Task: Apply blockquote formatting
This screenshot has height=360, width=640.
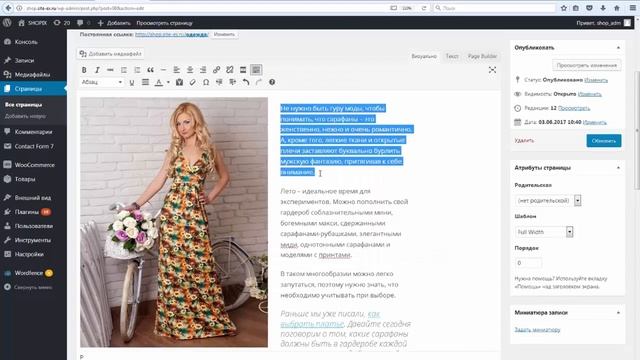Action: (x=150, y=70)
